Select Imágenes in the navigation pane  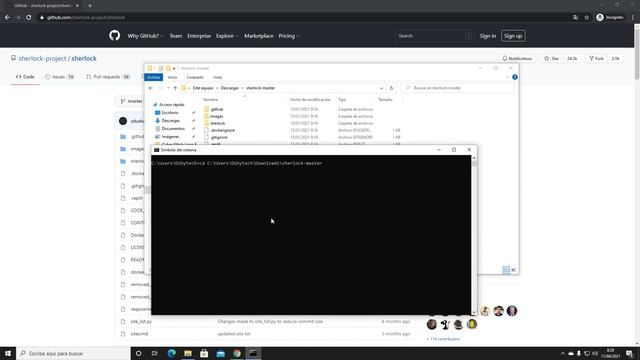(x=170, y=137)
